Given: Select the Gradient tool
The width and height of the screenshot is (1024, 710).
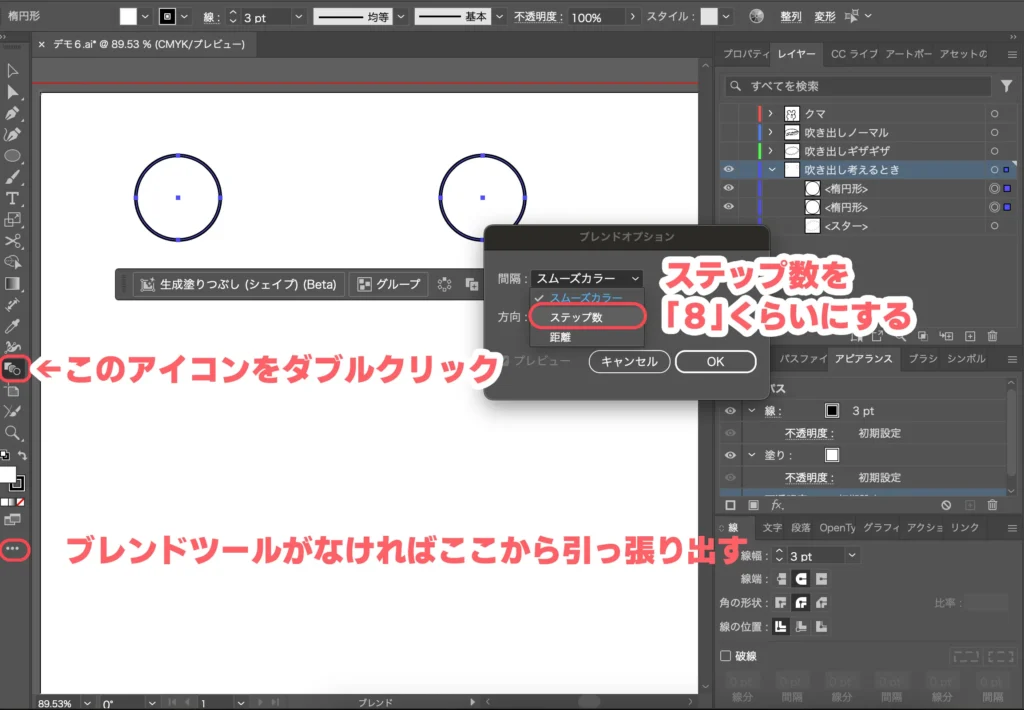Looking at the screenshot, I should click(x=13, y=282).
